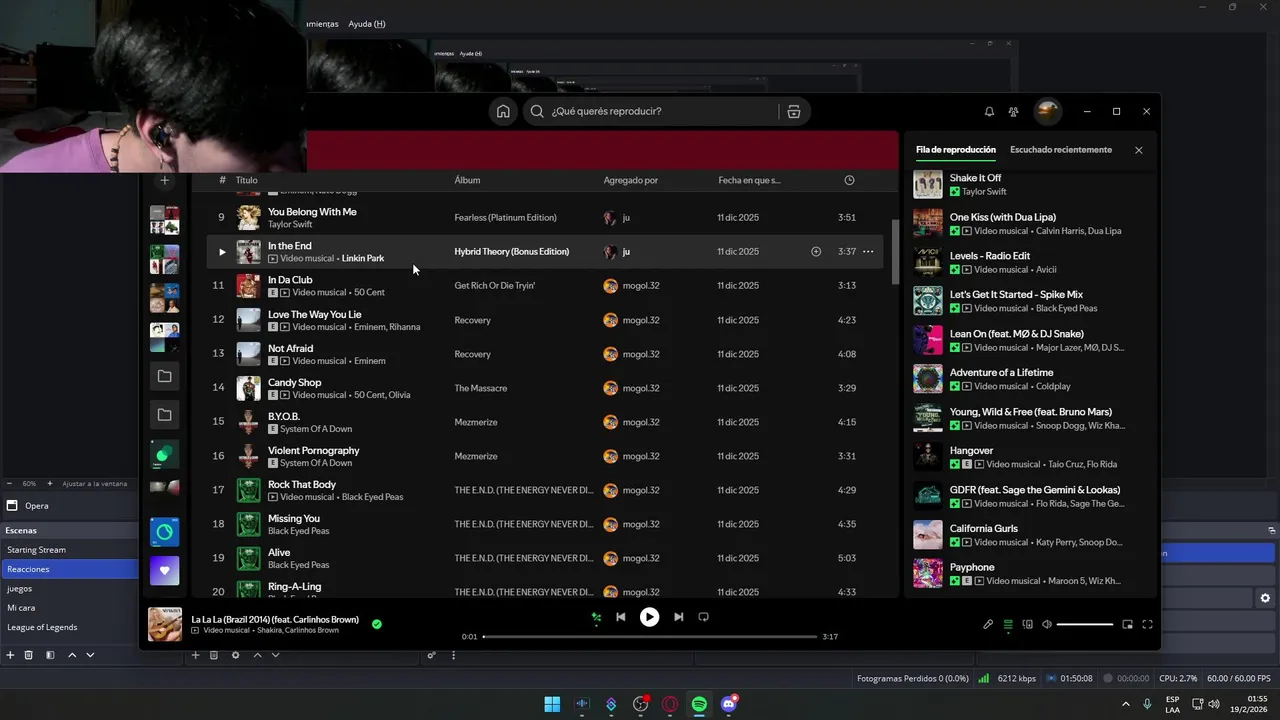1280x720 pixels.
Task: Open the mini player
Action: 1127,624
